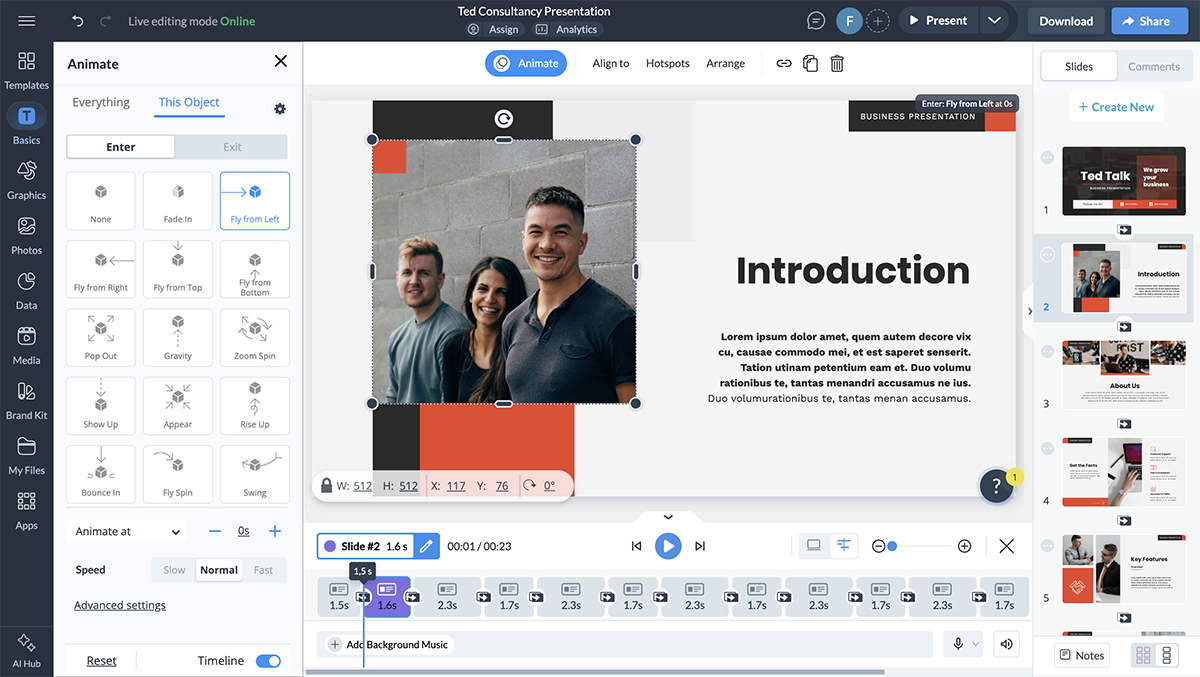Switch to list slide view
Image resolution: width=1200 pixels, height=677 pixels.
coord(1166,656)
